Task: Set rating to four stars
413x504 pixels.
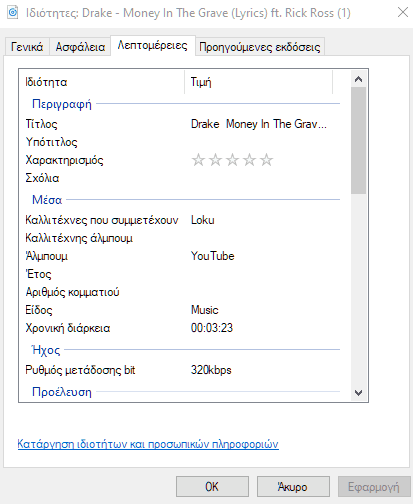Action: click(249, 160)
